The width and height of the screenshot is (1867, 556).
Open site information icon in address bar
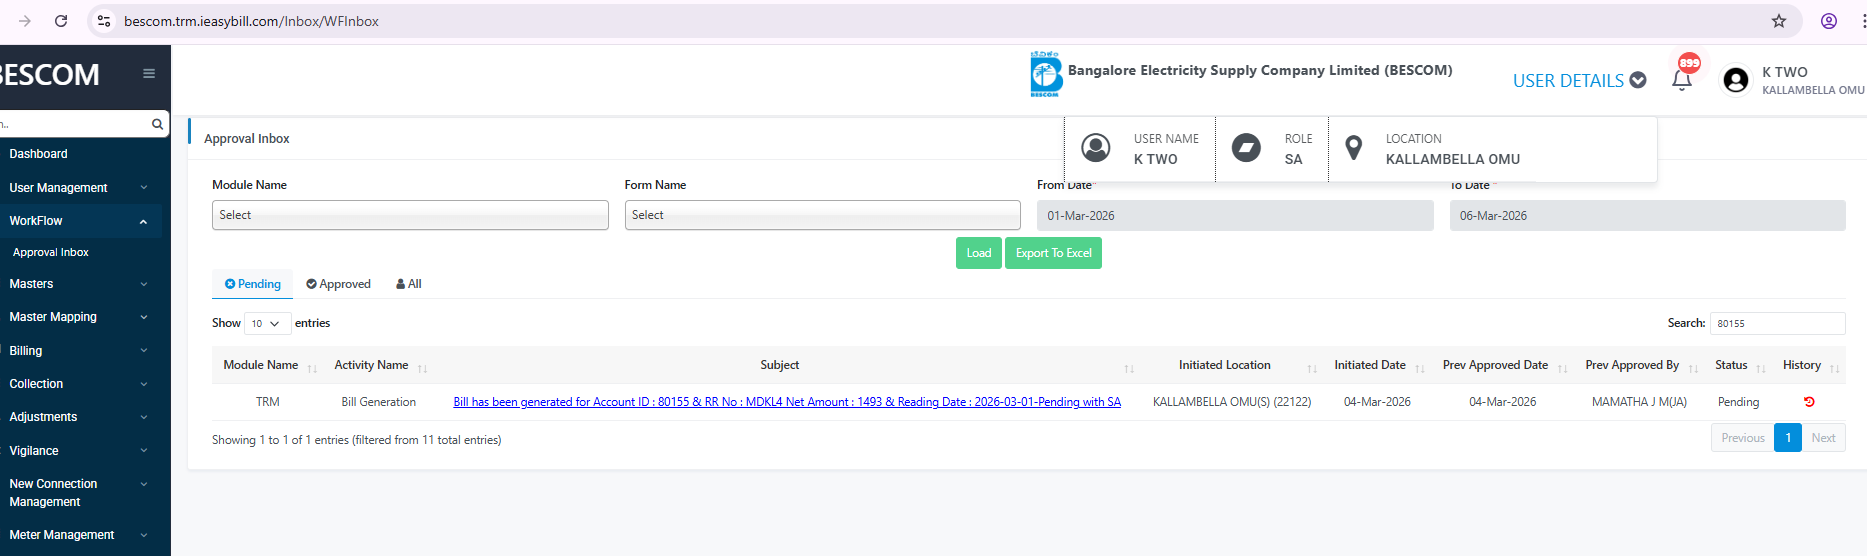point(104,21)
